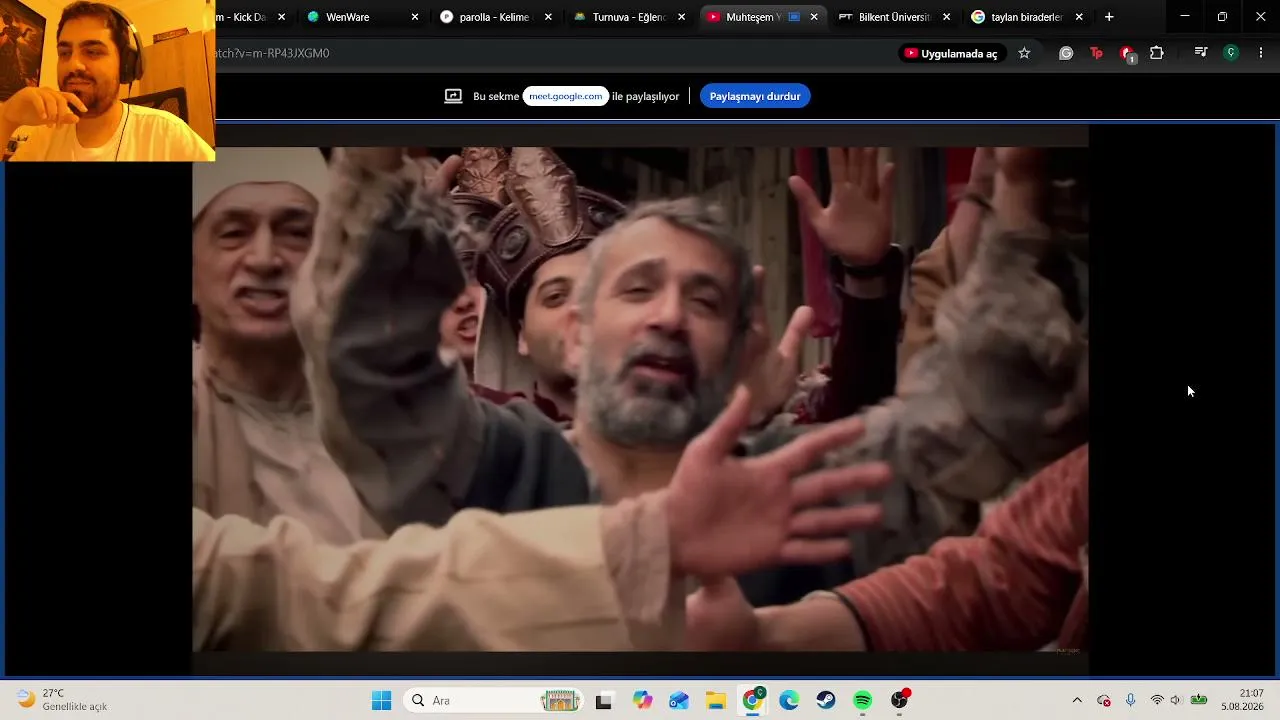1280x720 pixels.
Task: Open a new browser tab
Action: point(1109,17)
